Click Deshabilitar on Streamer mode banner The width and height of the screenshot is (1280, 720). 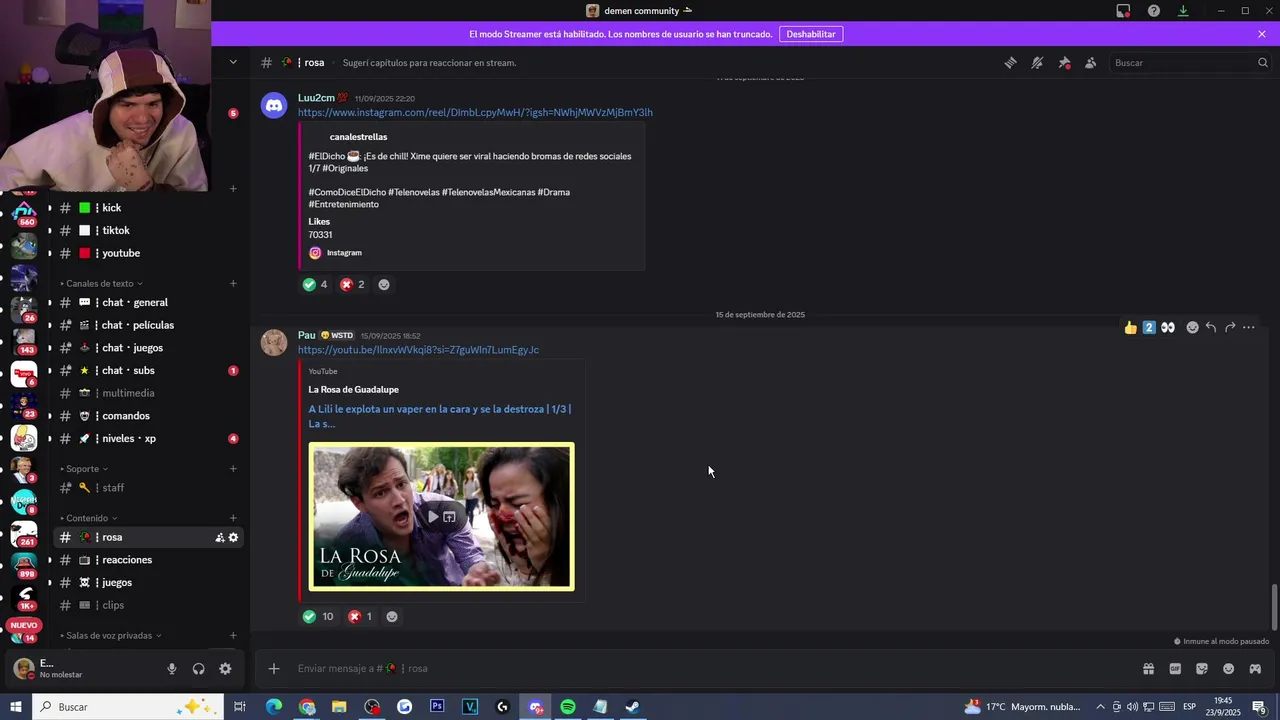click(x=810, y=34)
